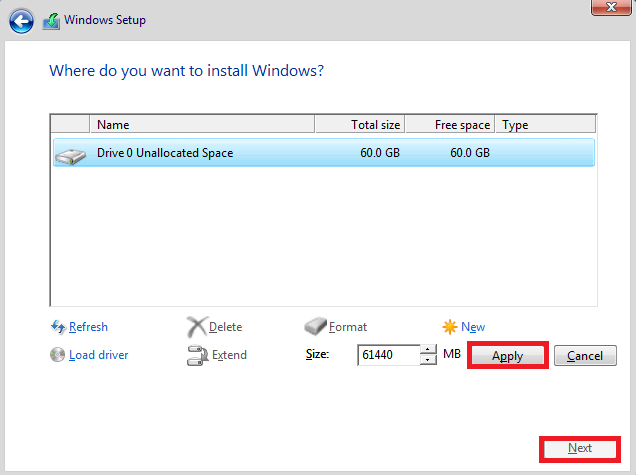The width and height of the screenshot is (636, 475).
Task: Click the Type column header
Action: click(546, 125)
